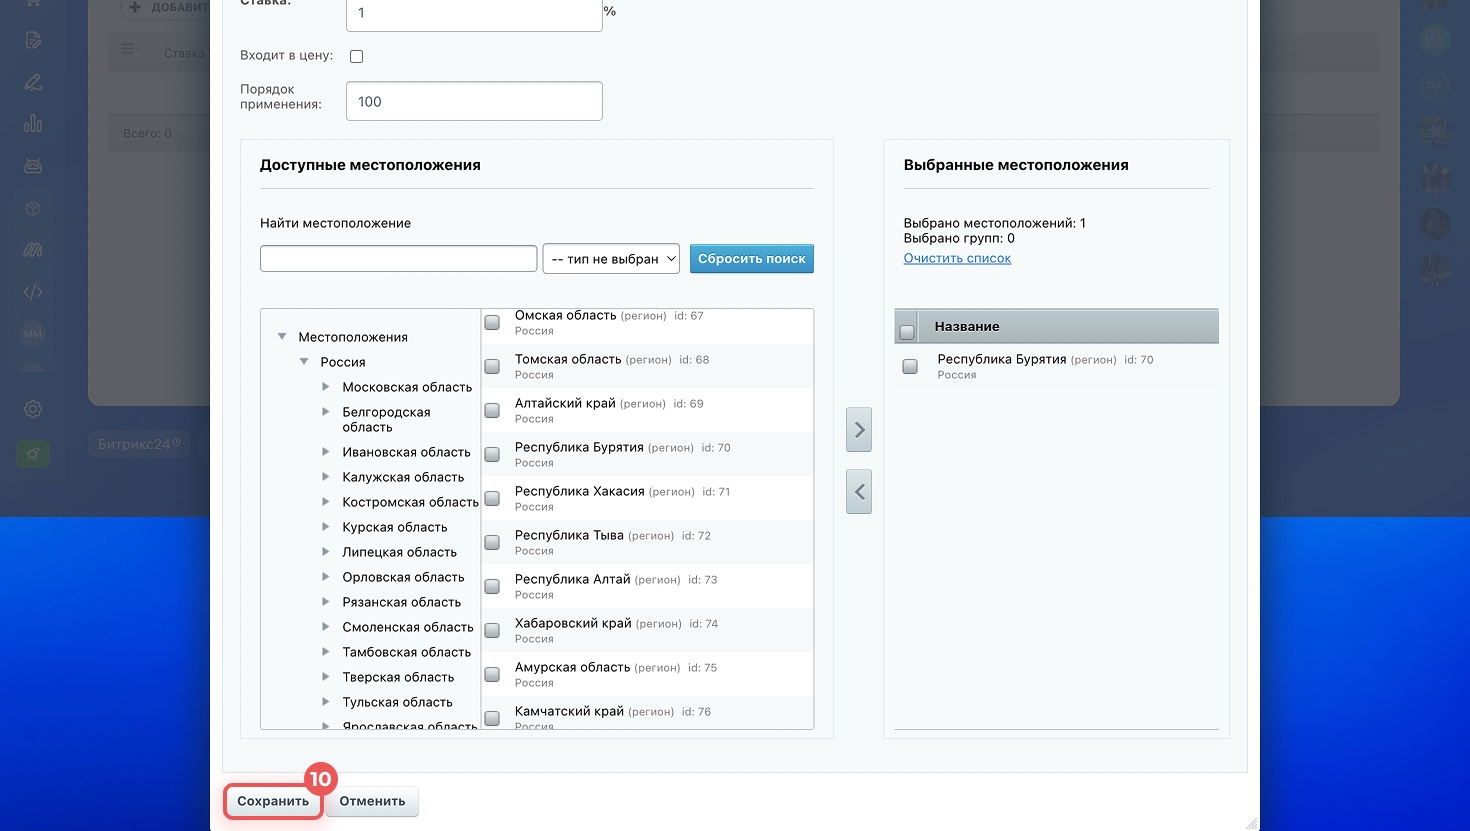Open settings gear in left sidebar
This screenshot has width=1470, height=831.
point(33,409)
